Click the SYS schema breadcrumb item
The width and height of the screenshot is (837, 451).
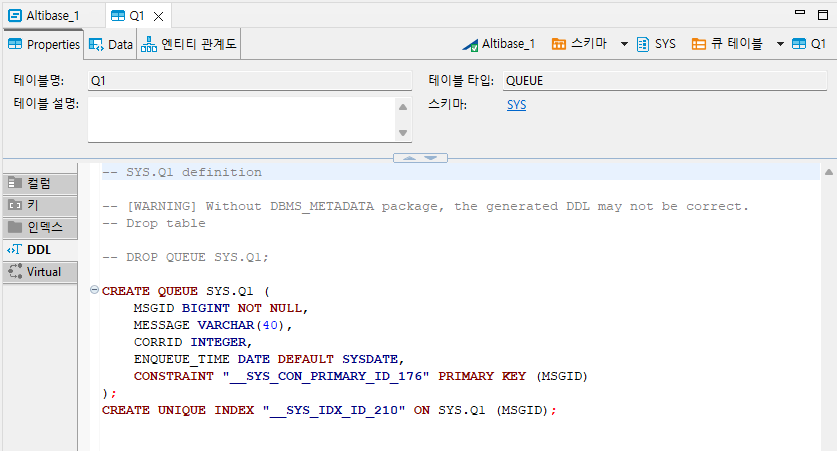[x=656, y=44]
